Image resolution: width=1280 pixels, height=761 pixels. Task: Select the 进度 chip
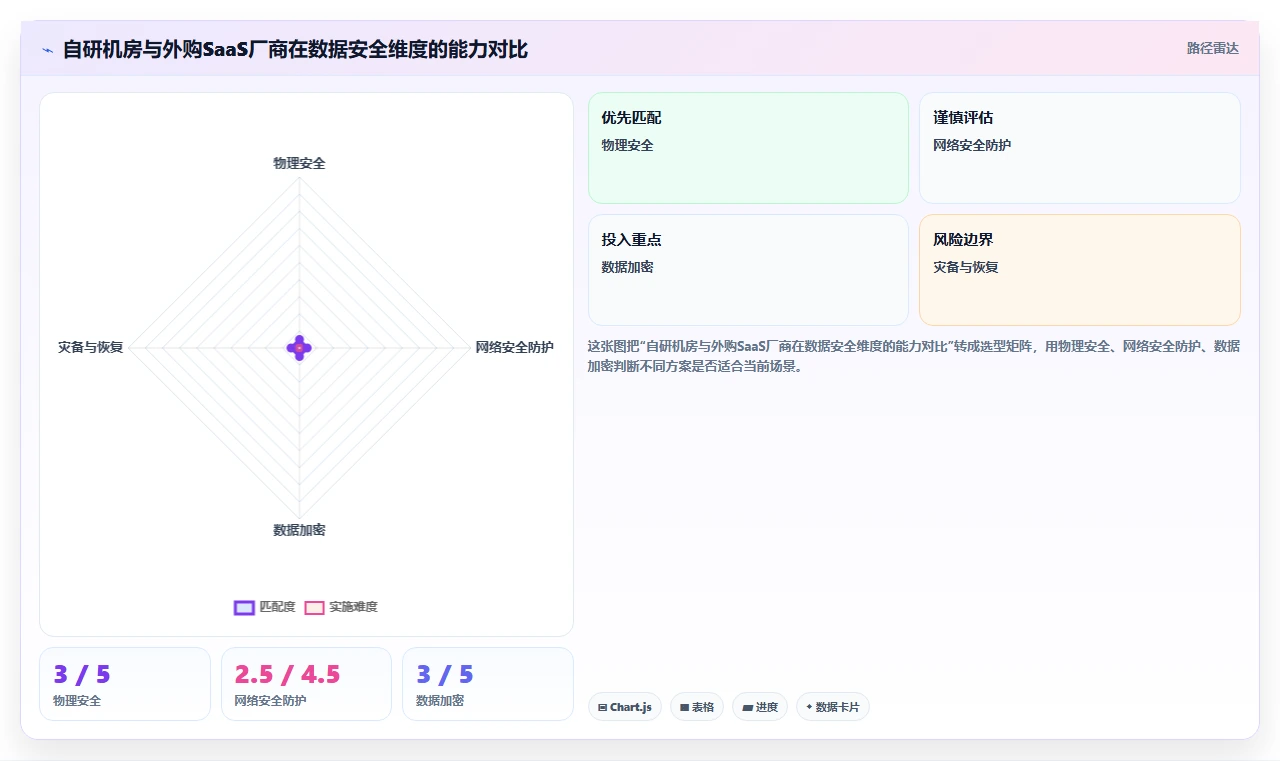point(760,707)
